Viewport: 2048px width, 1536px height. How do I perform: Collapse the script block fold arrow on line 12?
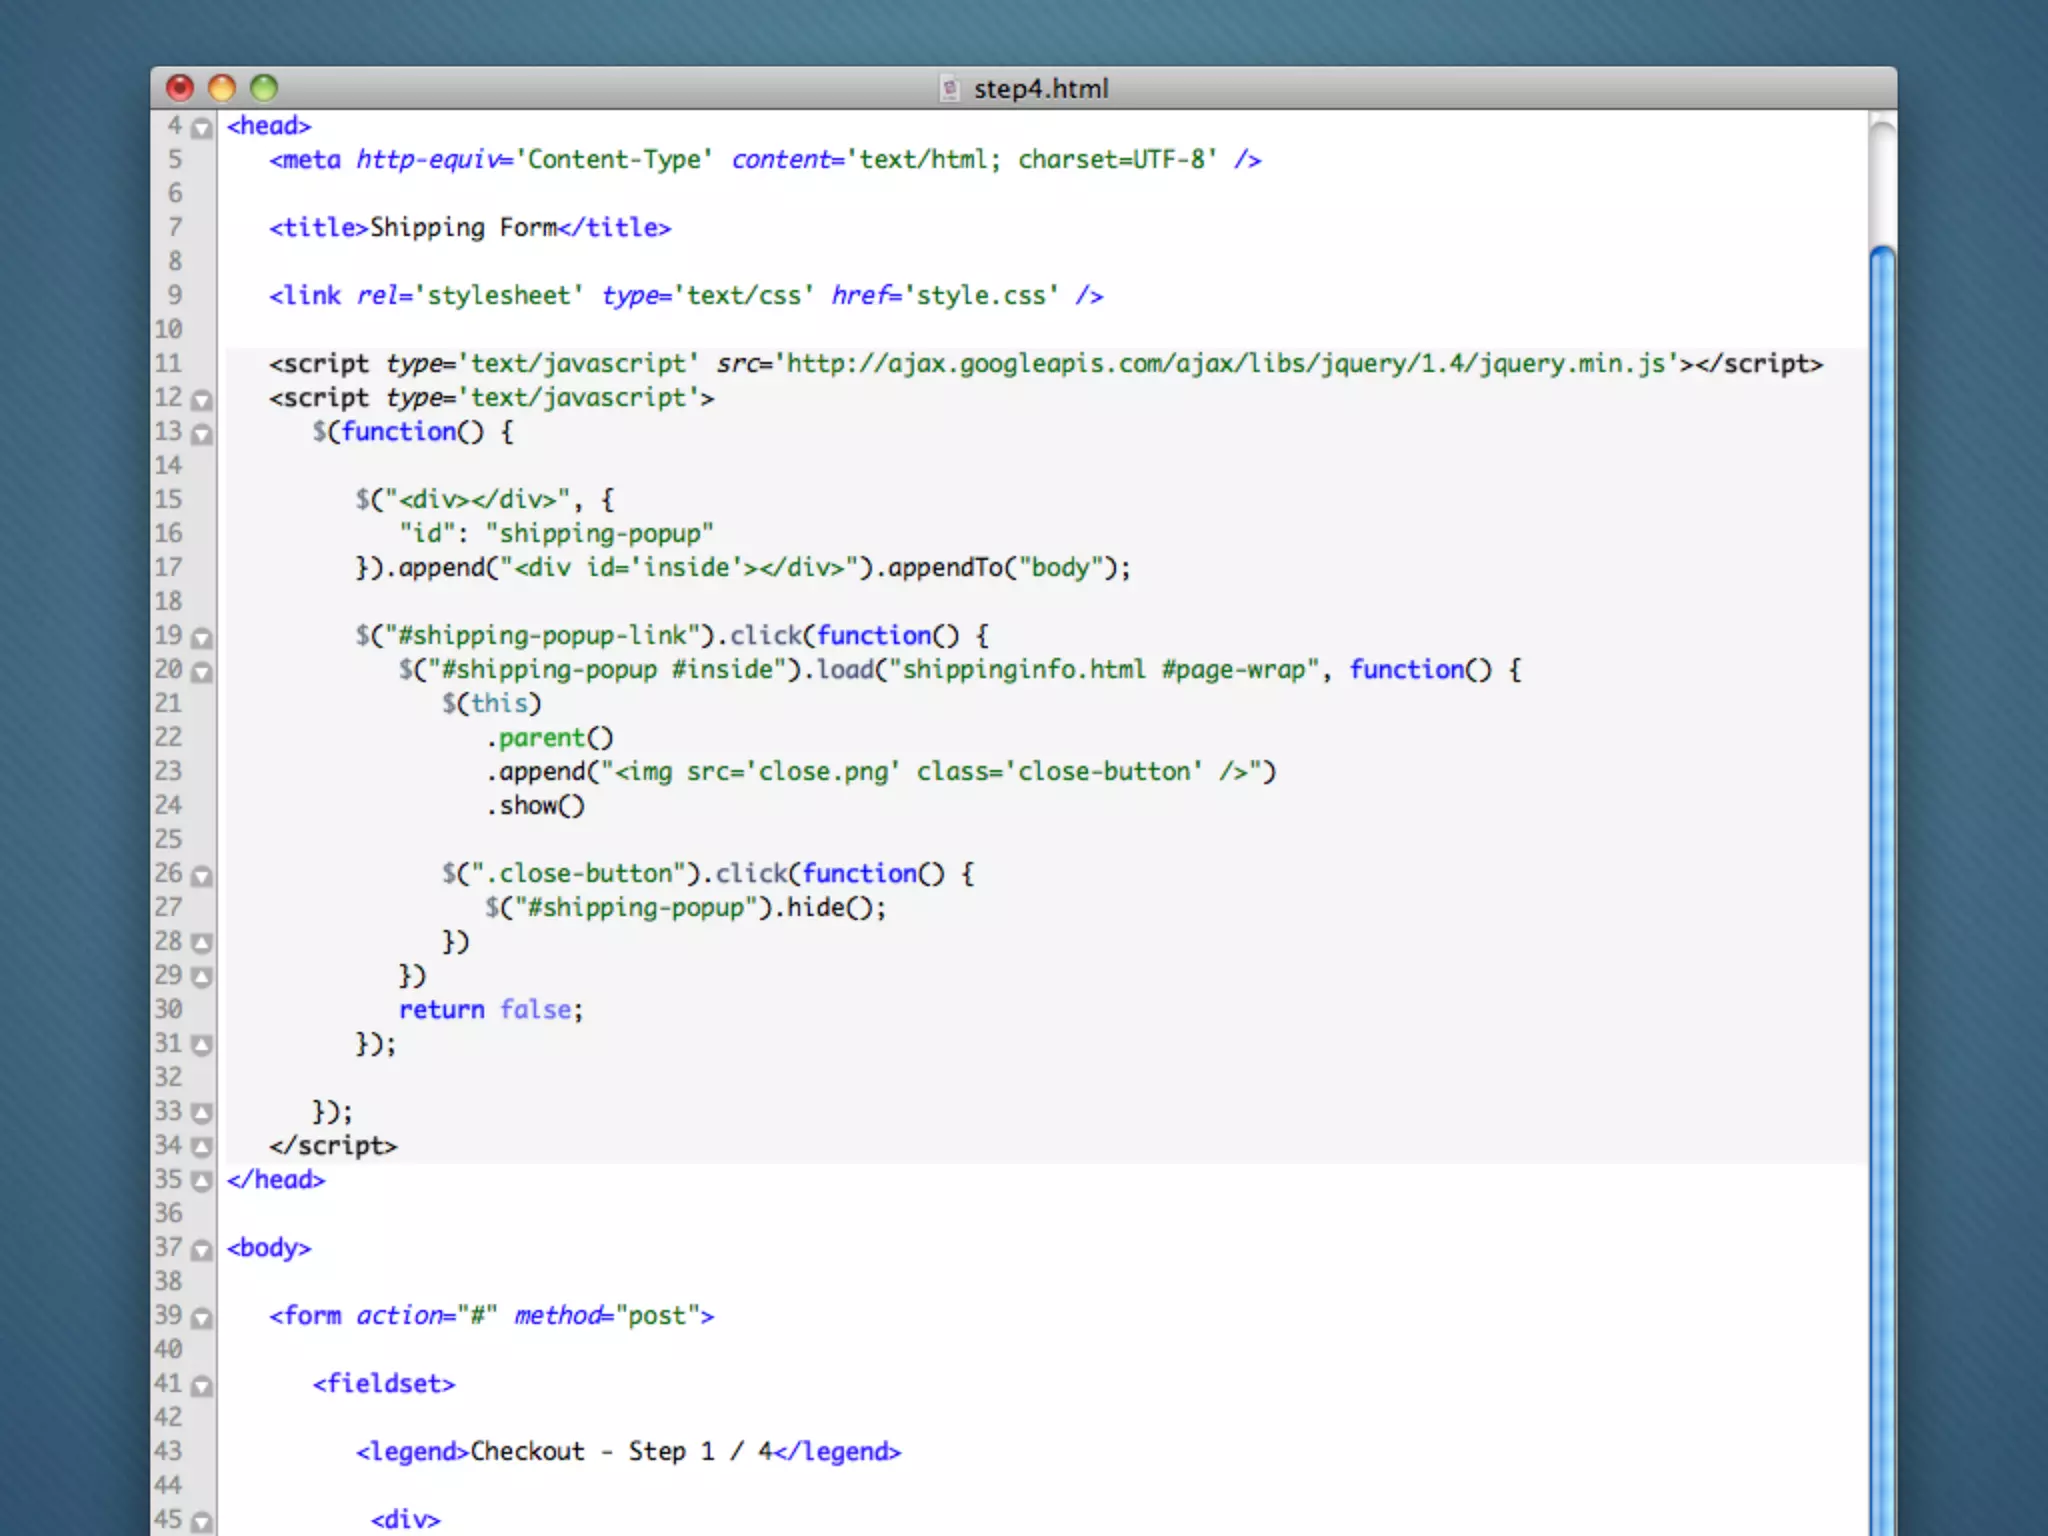point(202,400)
